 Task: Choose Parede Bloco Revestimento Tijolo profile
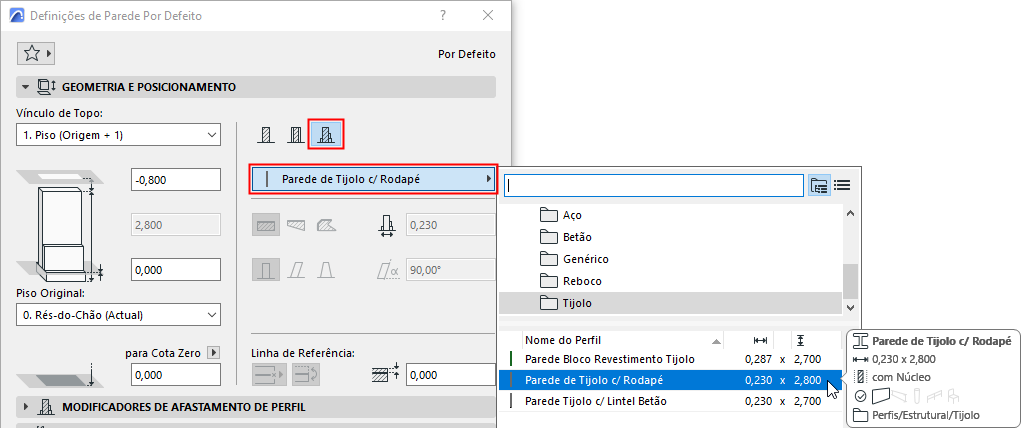click(609, 358)
